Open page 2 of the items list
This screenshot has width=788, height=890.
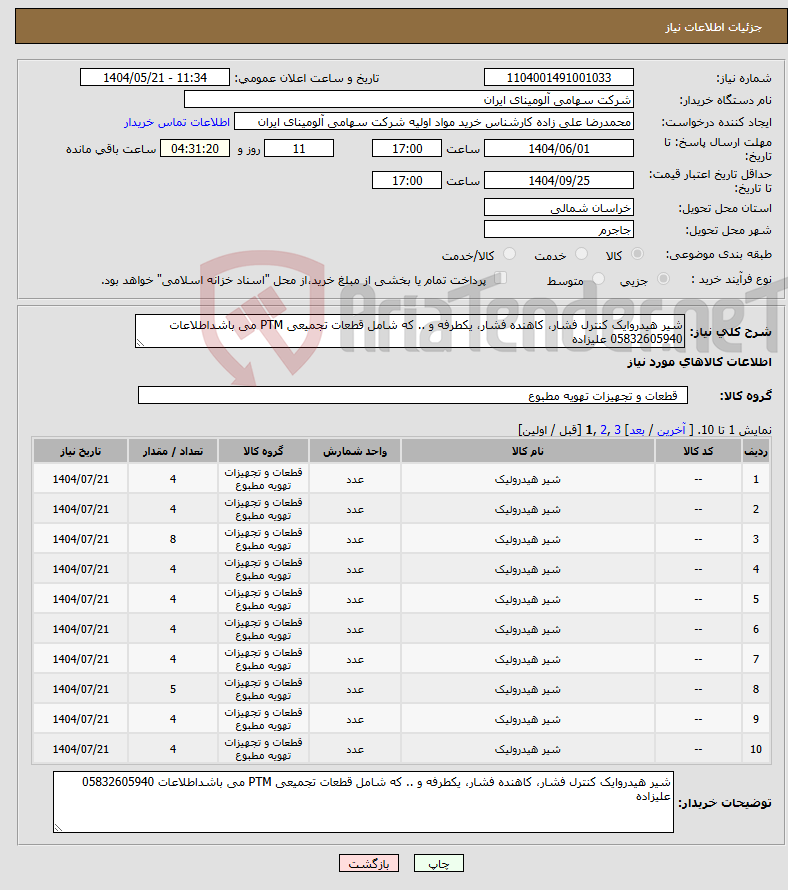(603, 430)
